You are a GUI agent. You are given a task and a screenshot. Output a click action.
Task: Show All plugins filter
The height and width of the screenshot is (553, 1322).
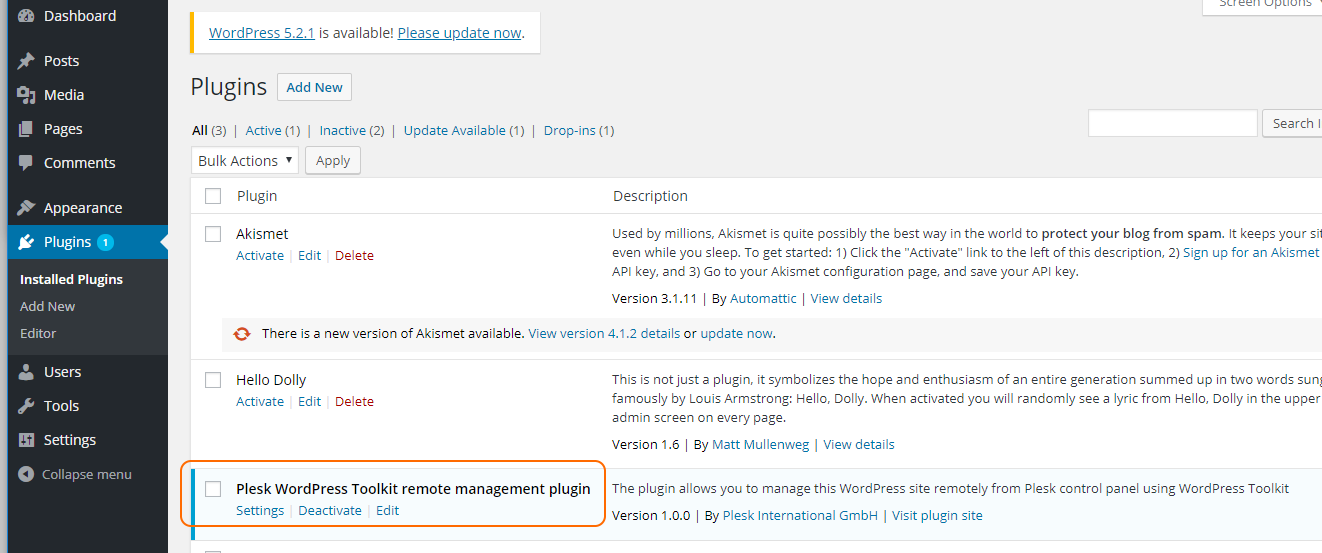tap(200, 130)
